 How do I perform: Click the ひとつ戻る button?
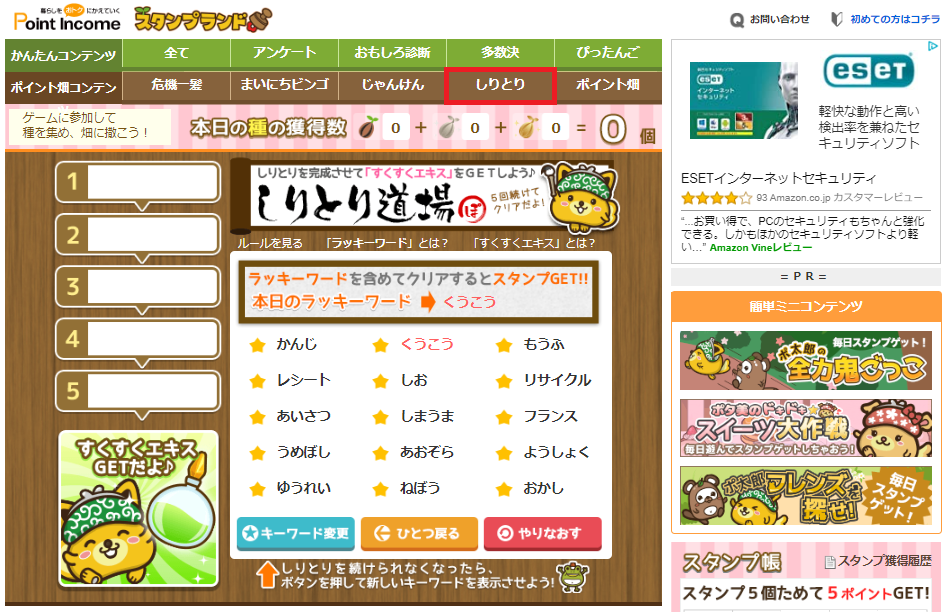[419, 534]
